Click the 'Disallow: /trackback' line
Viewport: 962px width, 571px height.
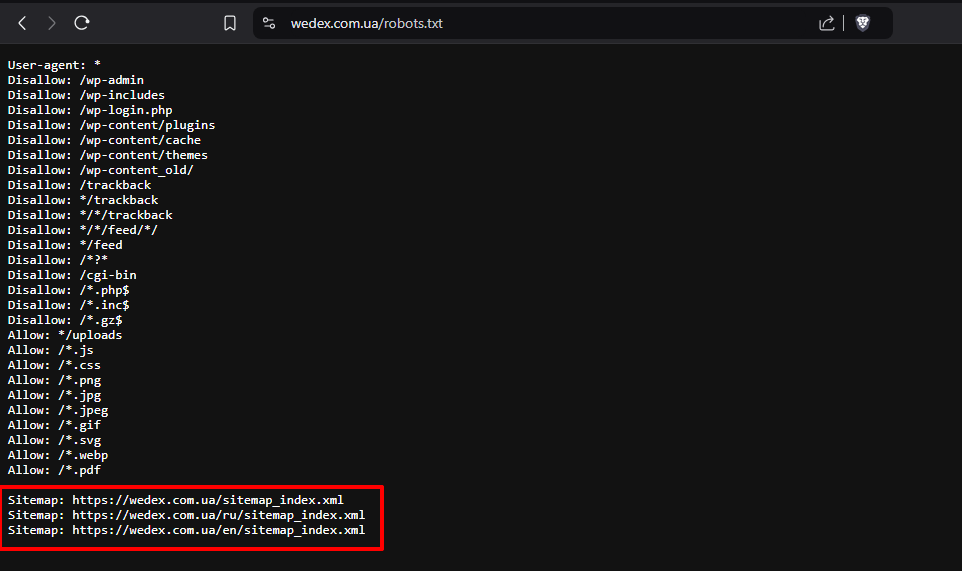pos(79,185)
